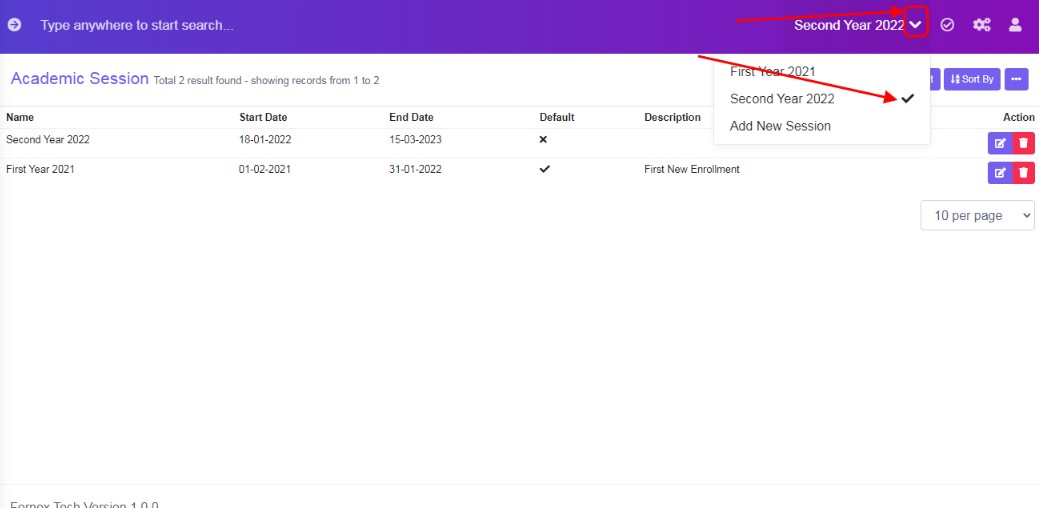
Task: Open the 10 per page dropdown
Action: click(977, 216)
